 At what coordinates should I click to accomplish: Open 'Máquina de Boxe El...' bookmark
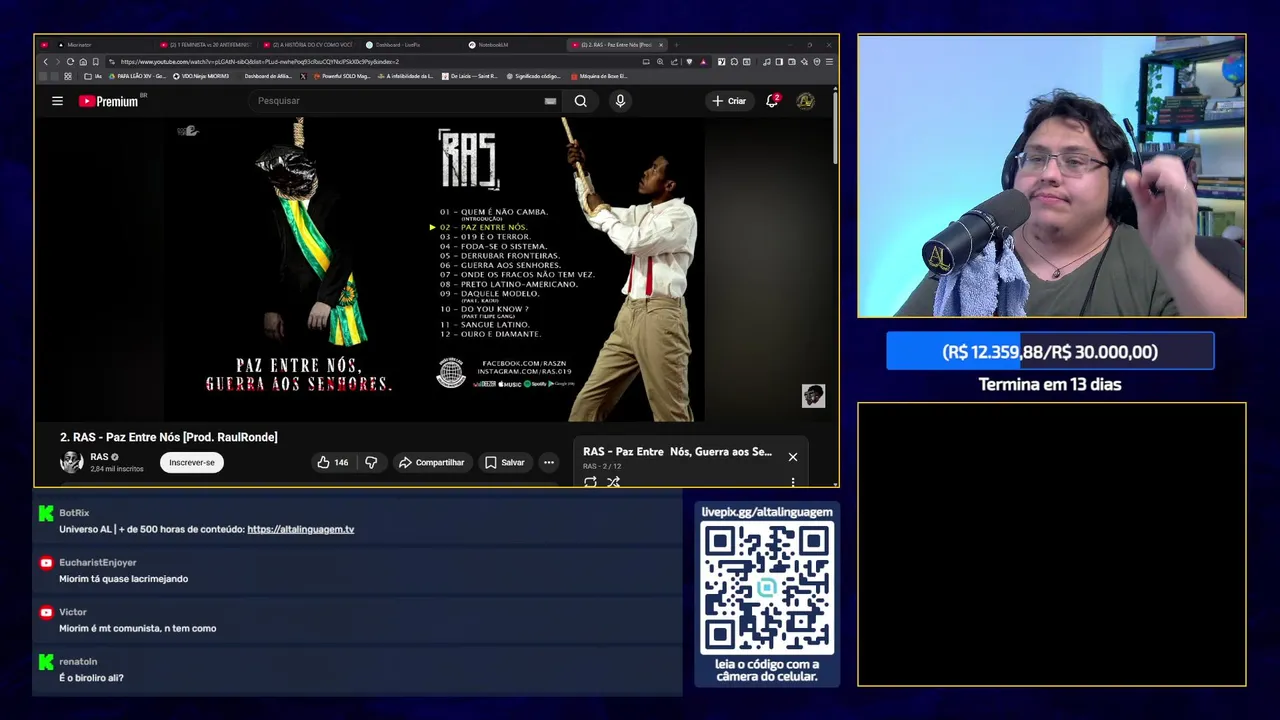pyautogui.click(x=599, y=76)
